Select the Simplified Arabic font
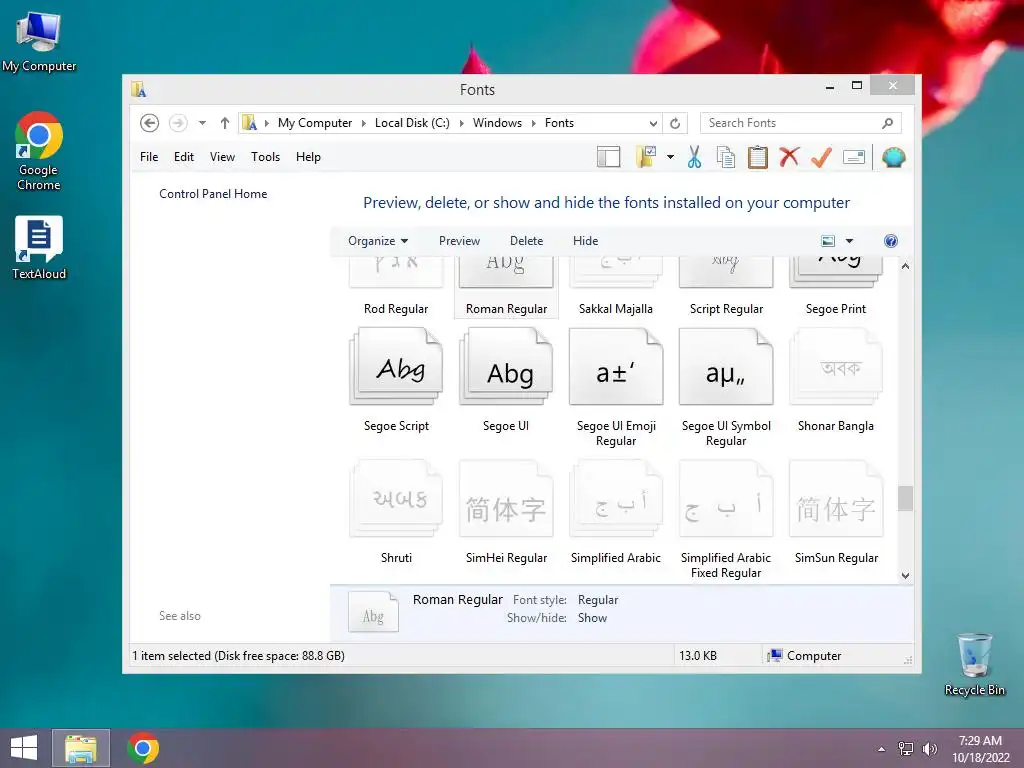The image size is (1024, 768). (x=616, y=512)
